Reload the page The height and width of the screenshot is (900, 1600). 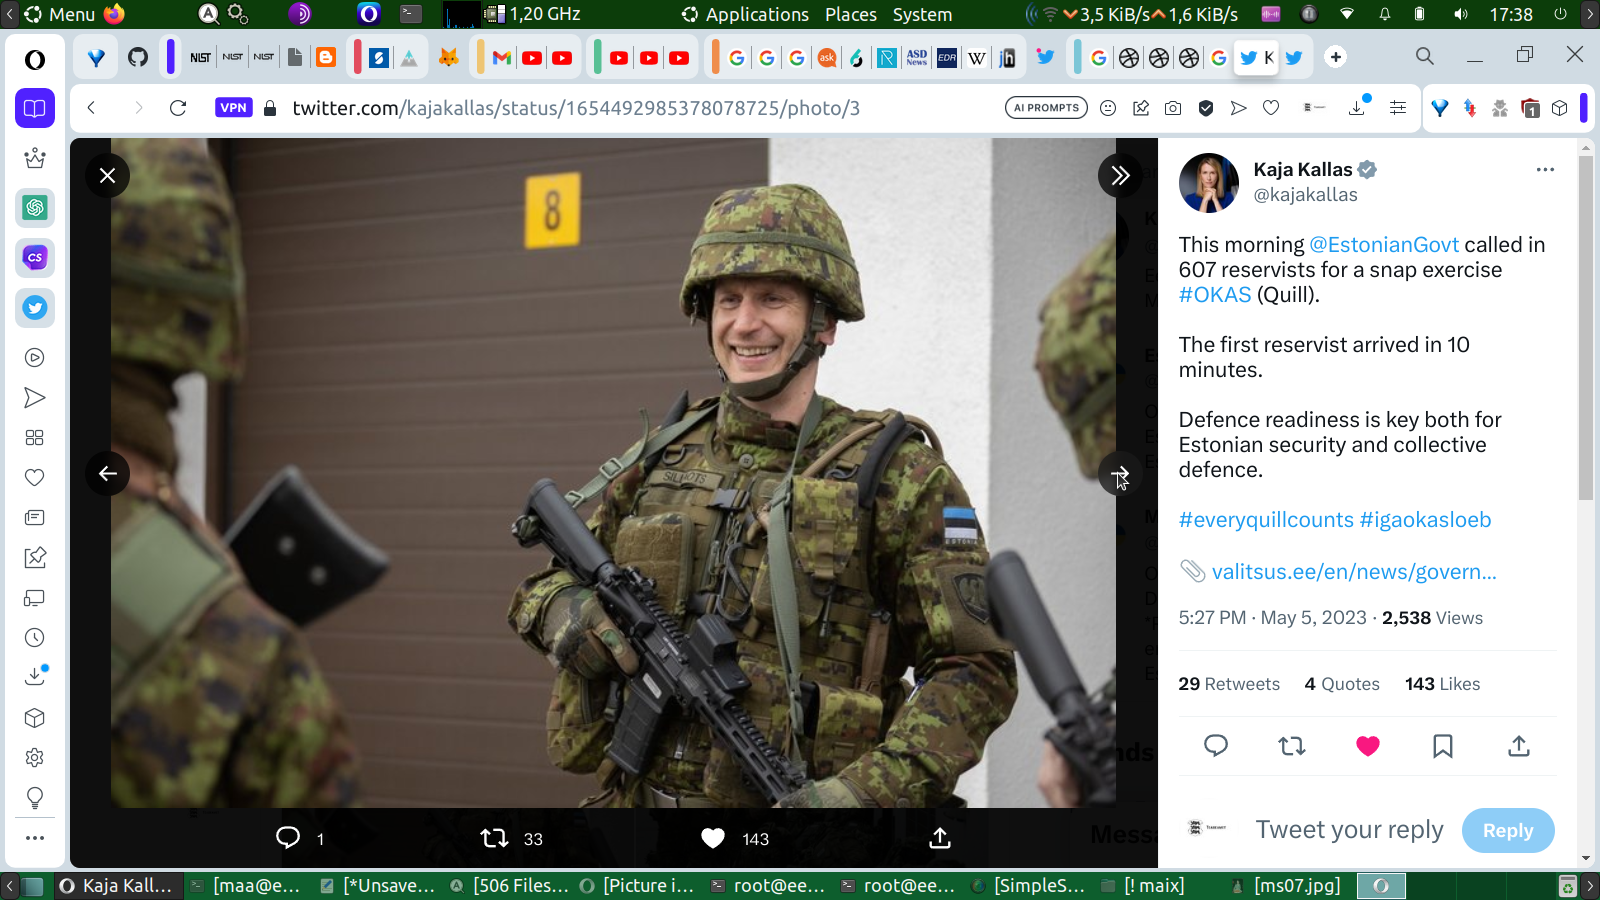click(x=178, y=108)
